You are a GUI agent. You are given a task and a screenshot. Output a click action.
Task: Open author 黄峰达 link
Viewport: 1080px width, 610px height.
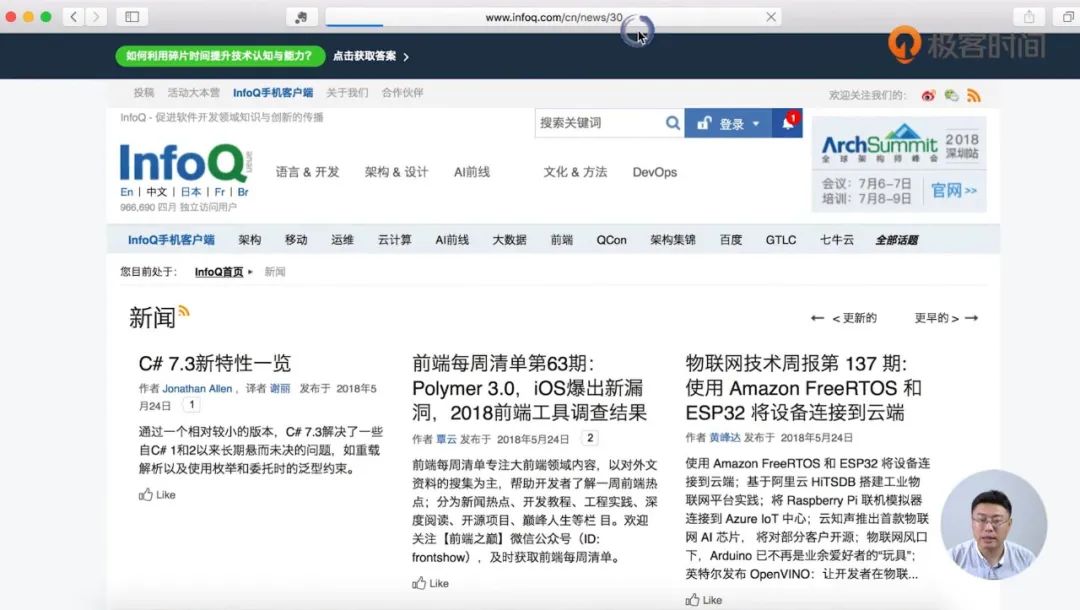pos(725,438)
